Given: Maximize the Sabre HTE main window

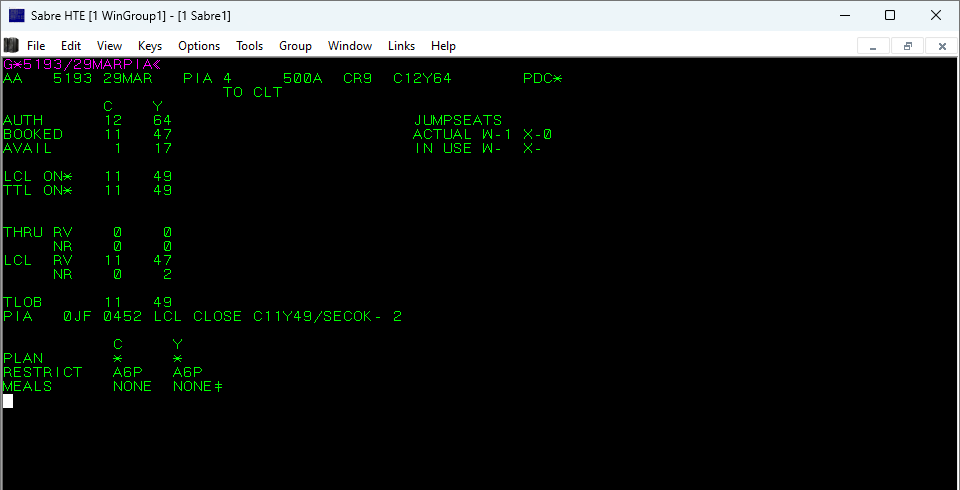Looking at the screenshot, I should [x=889, y=15].
